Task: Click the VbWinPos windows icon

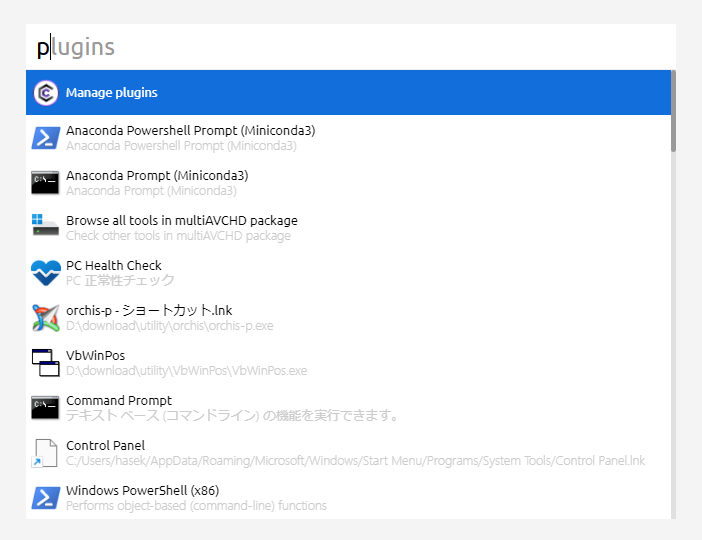Action: (x=46, y=363)
